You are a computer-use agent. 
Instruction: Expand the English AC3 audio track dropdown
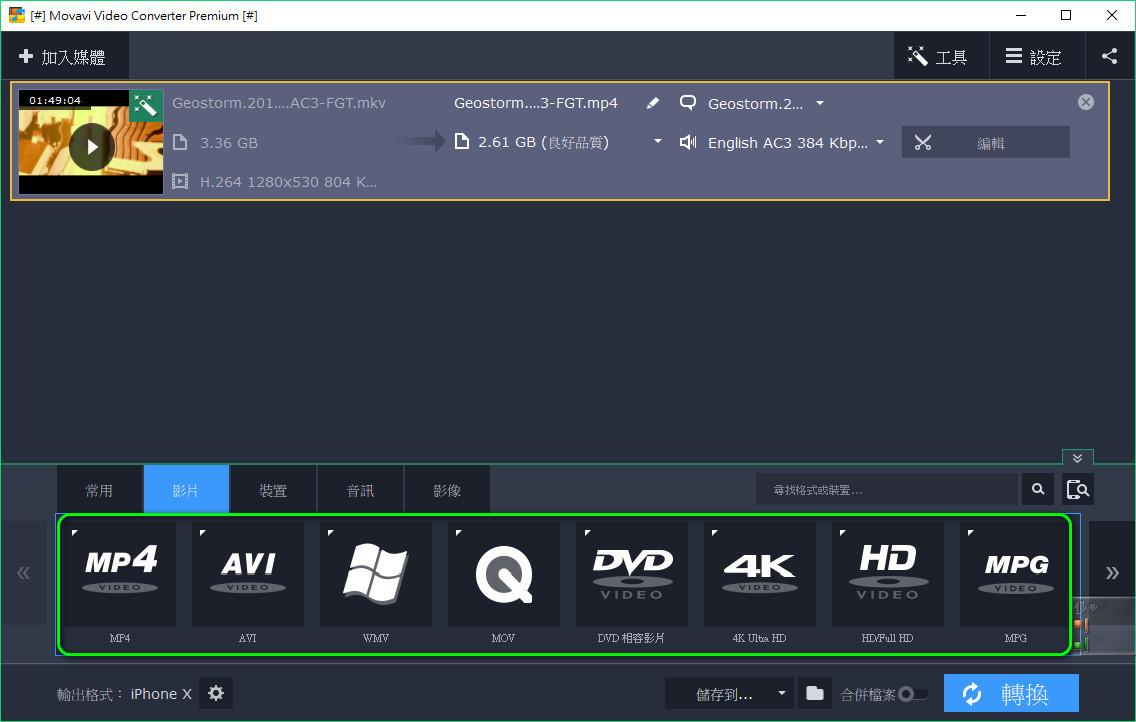(x=880, y=142)
